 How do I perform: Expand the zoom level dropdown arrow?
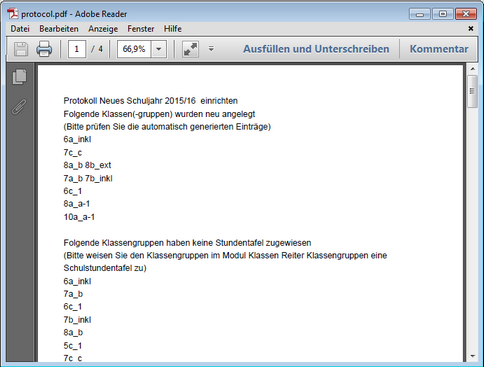[x=159, y=49]
